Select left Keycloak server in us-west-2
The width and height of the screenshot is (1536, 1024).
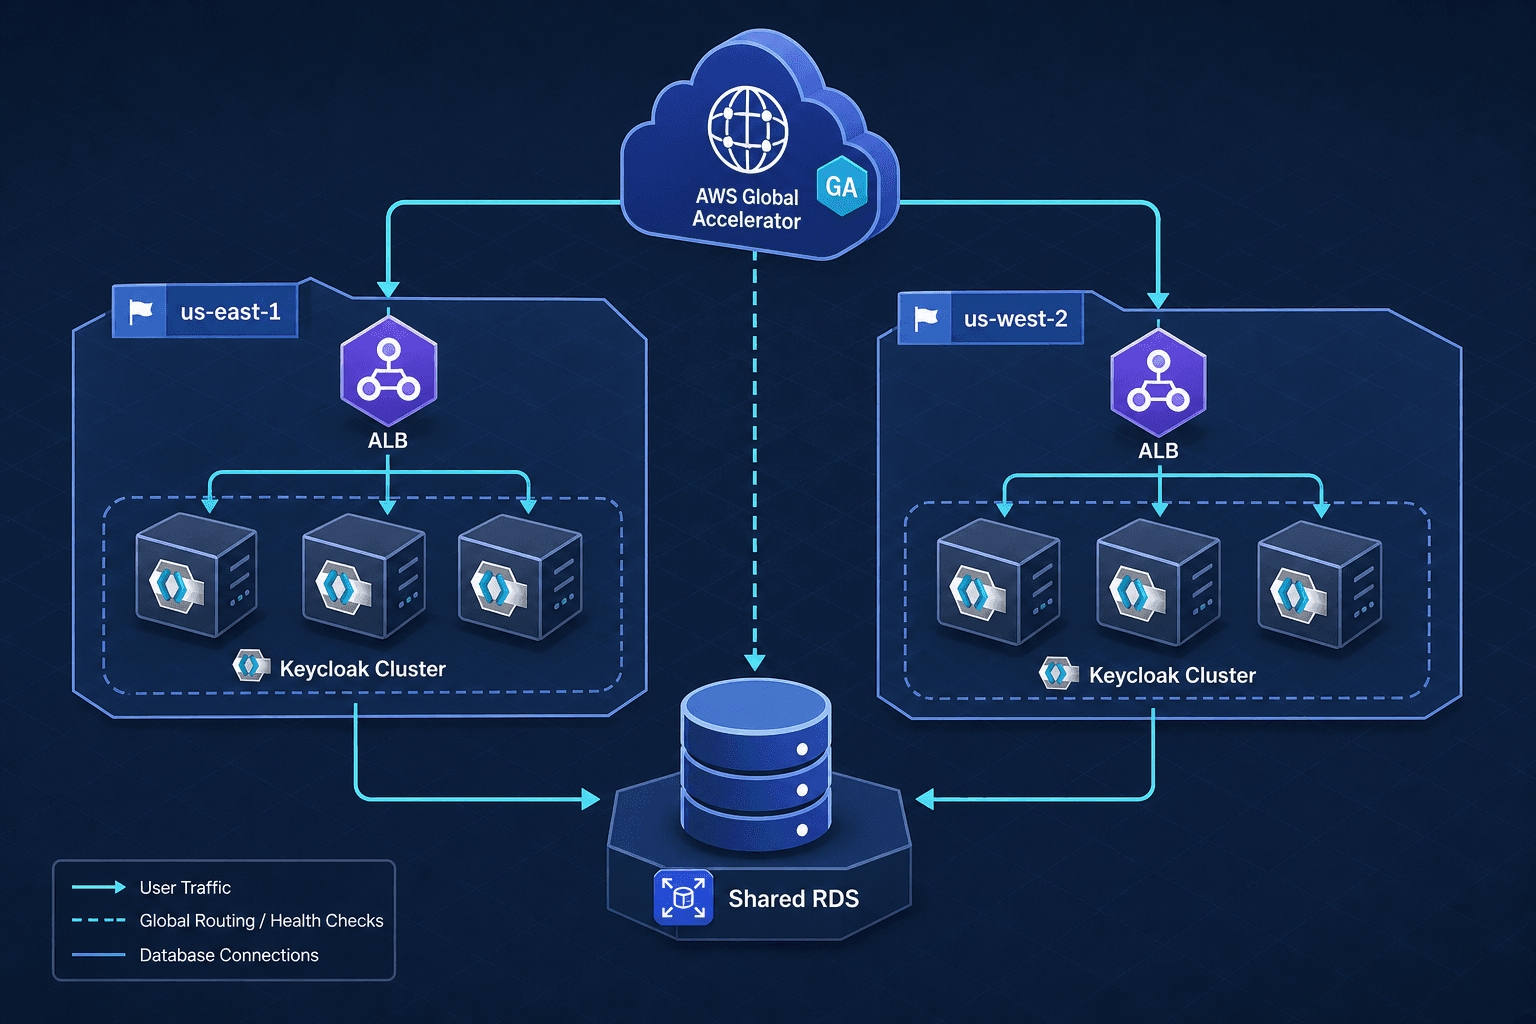(998, 582)
